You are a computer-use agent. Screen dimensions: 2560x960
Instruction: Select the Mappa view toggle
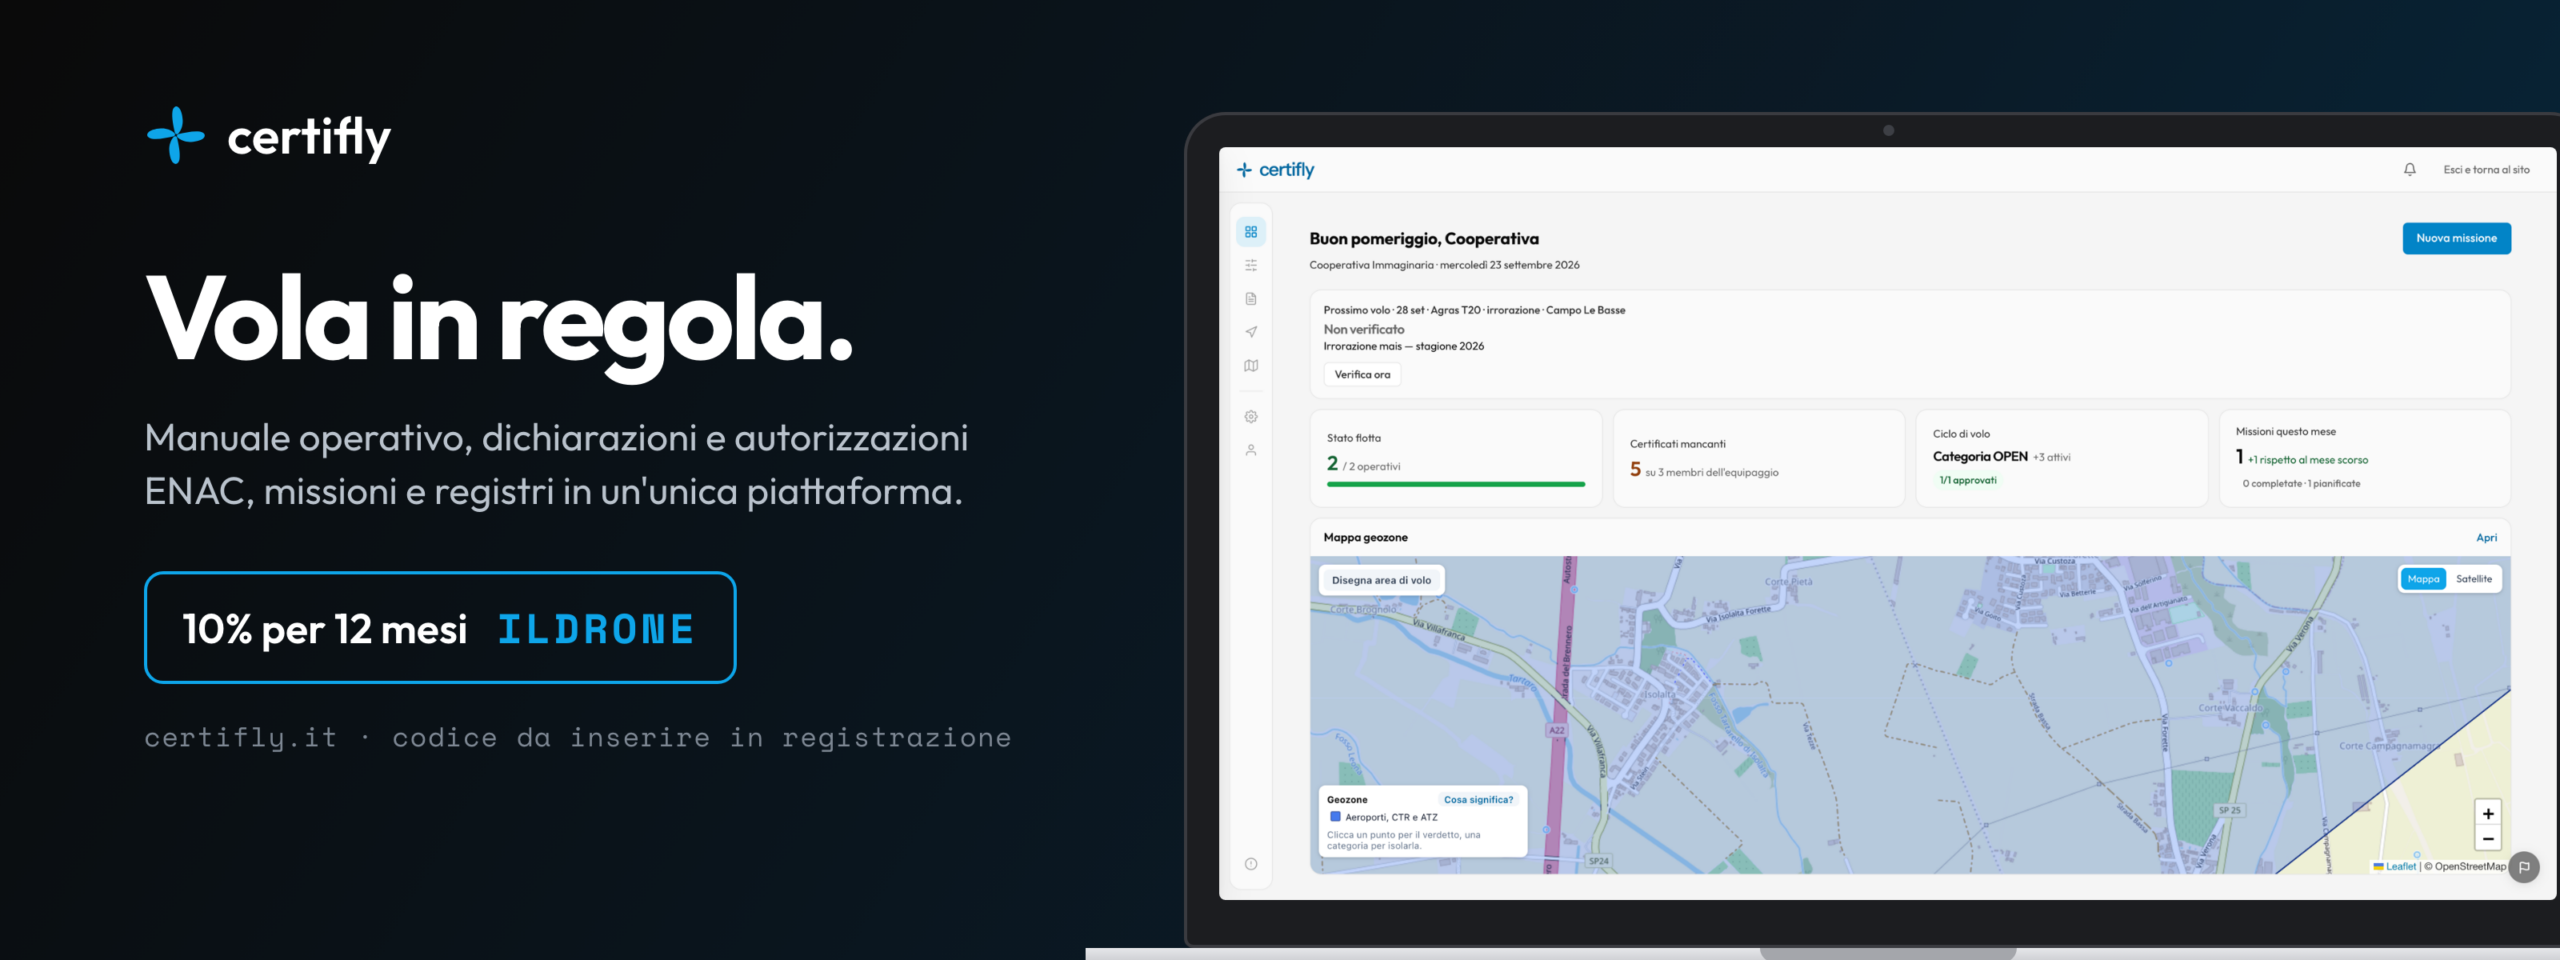pyautogui.click(x=2423, y=579)
